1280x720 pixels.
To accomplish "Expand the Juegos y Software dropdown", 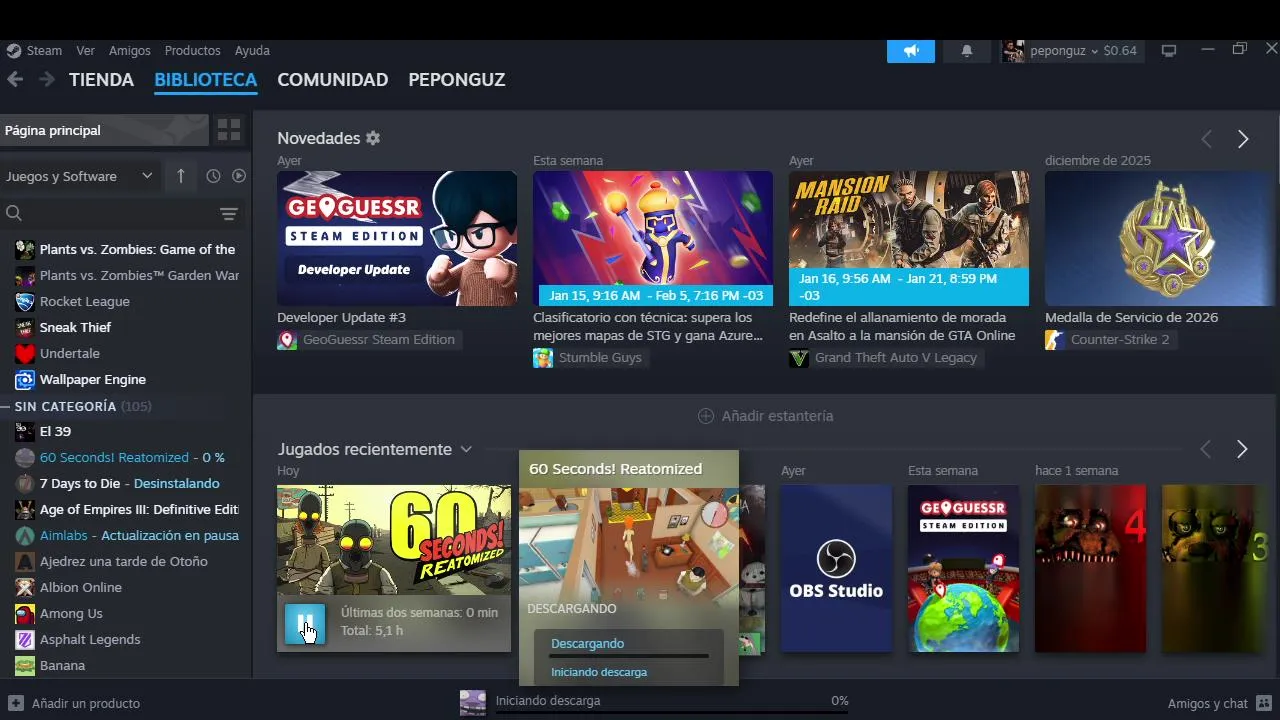I will 79,176.
